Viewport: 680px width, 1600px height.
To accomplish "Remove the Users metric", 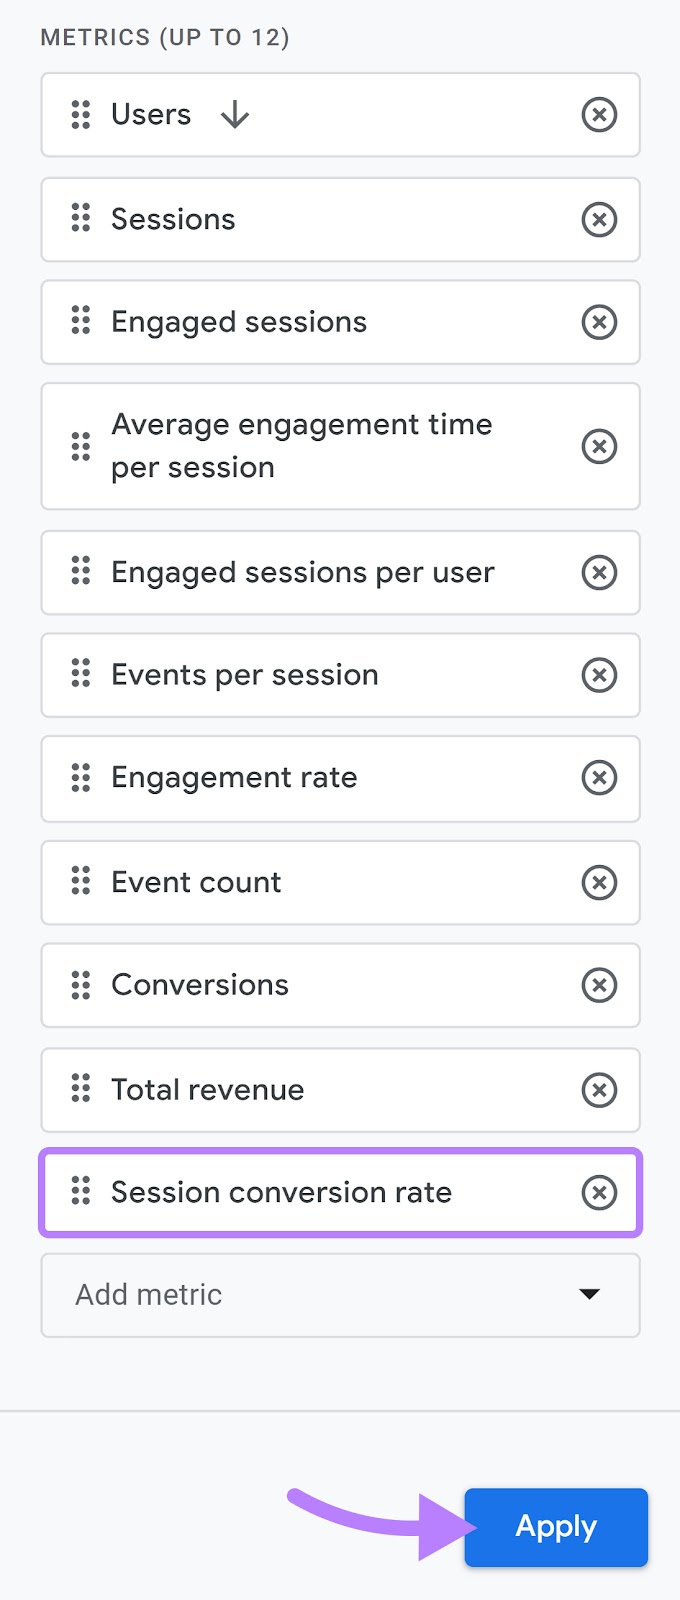I will point(599,115).
